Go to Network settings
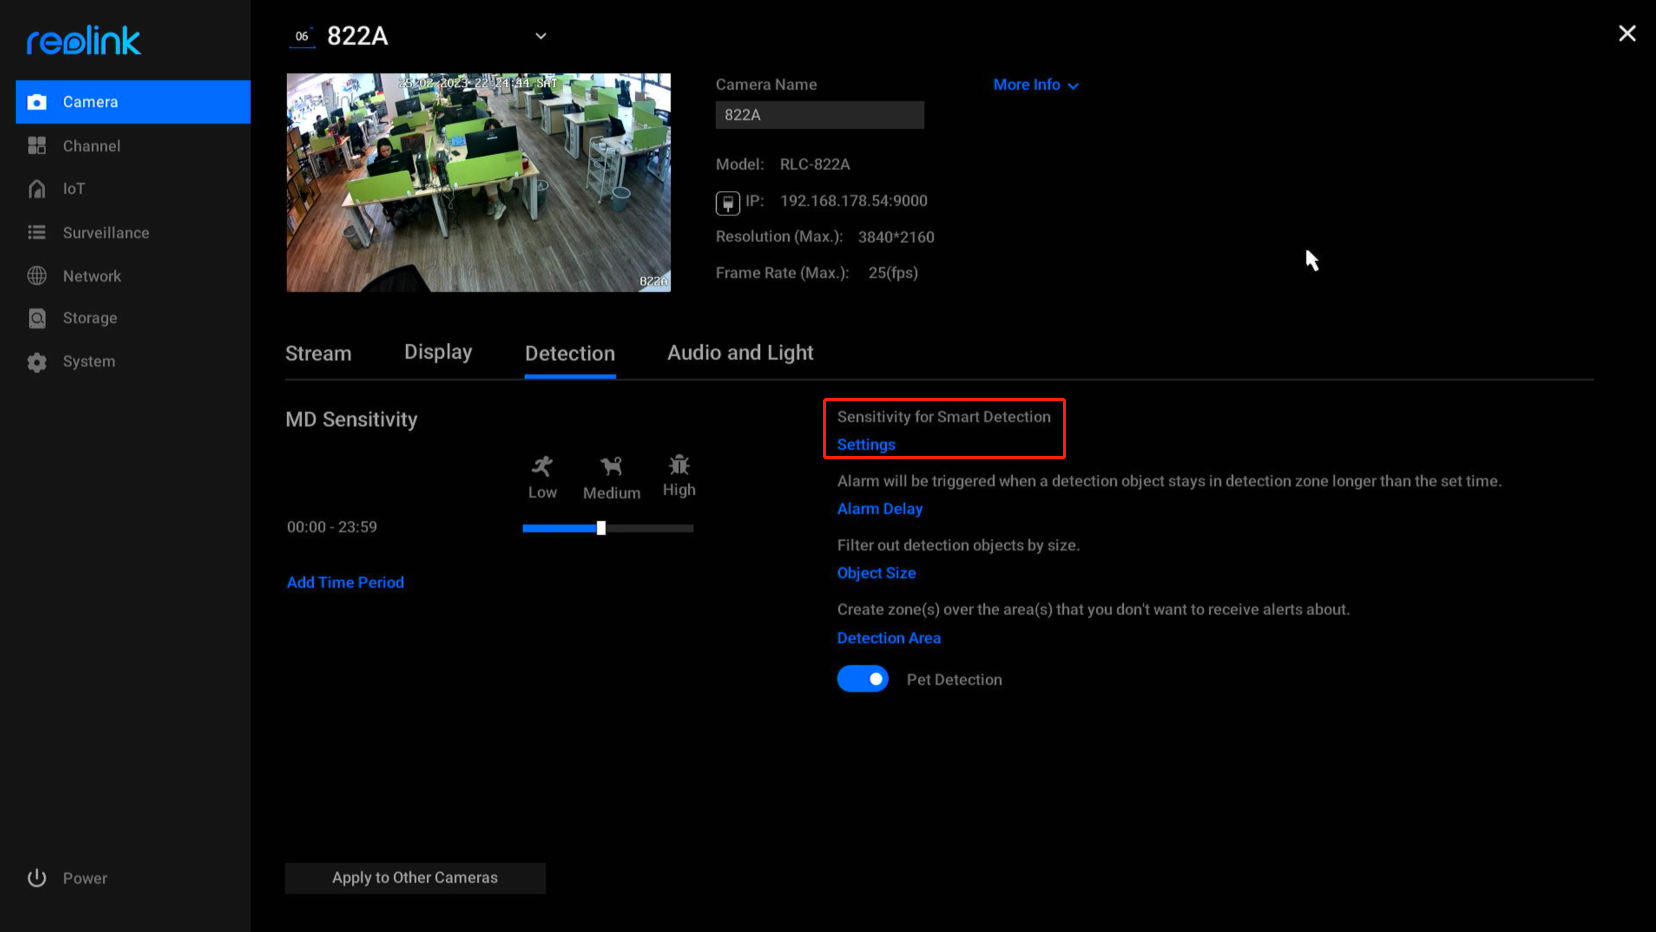Image resolution: width=1656 pixels, height=932 pixels. coord(92,276)
